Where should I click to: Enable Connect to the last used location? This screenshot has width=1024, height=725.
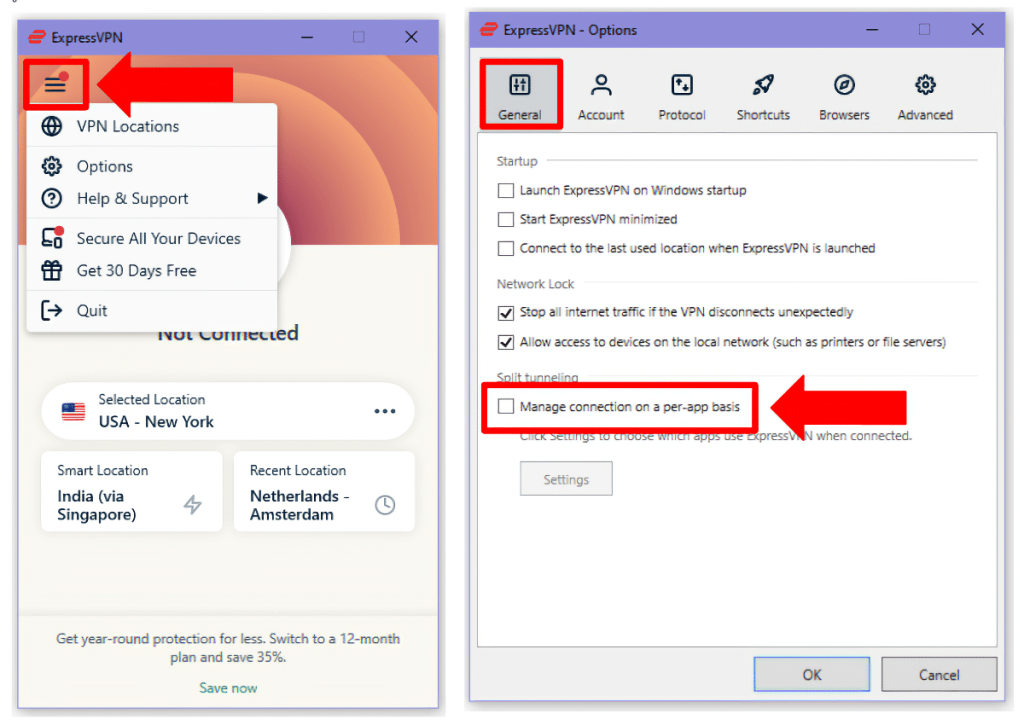[x=505, y=248]
